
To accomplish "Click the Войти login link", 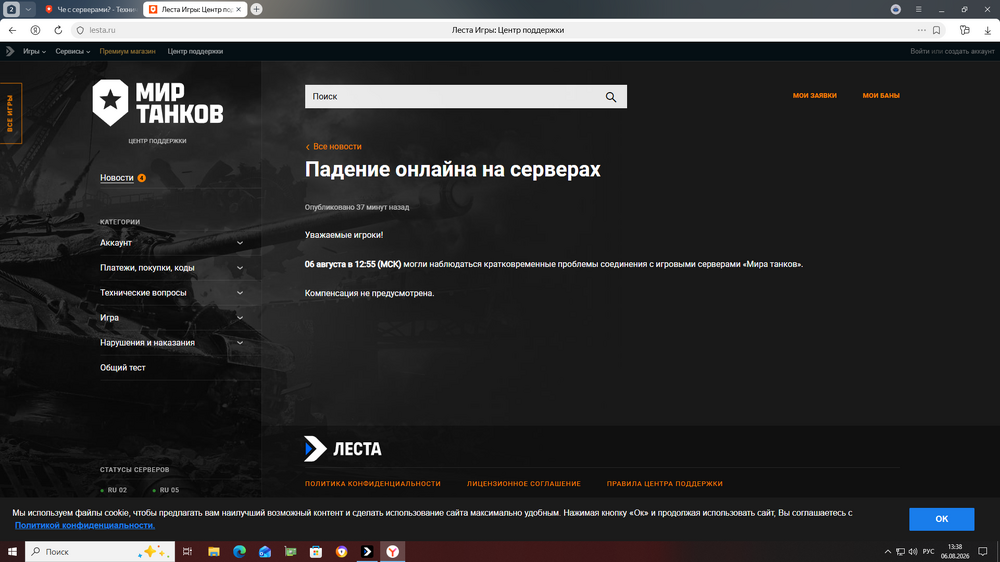I will (920, 51).
